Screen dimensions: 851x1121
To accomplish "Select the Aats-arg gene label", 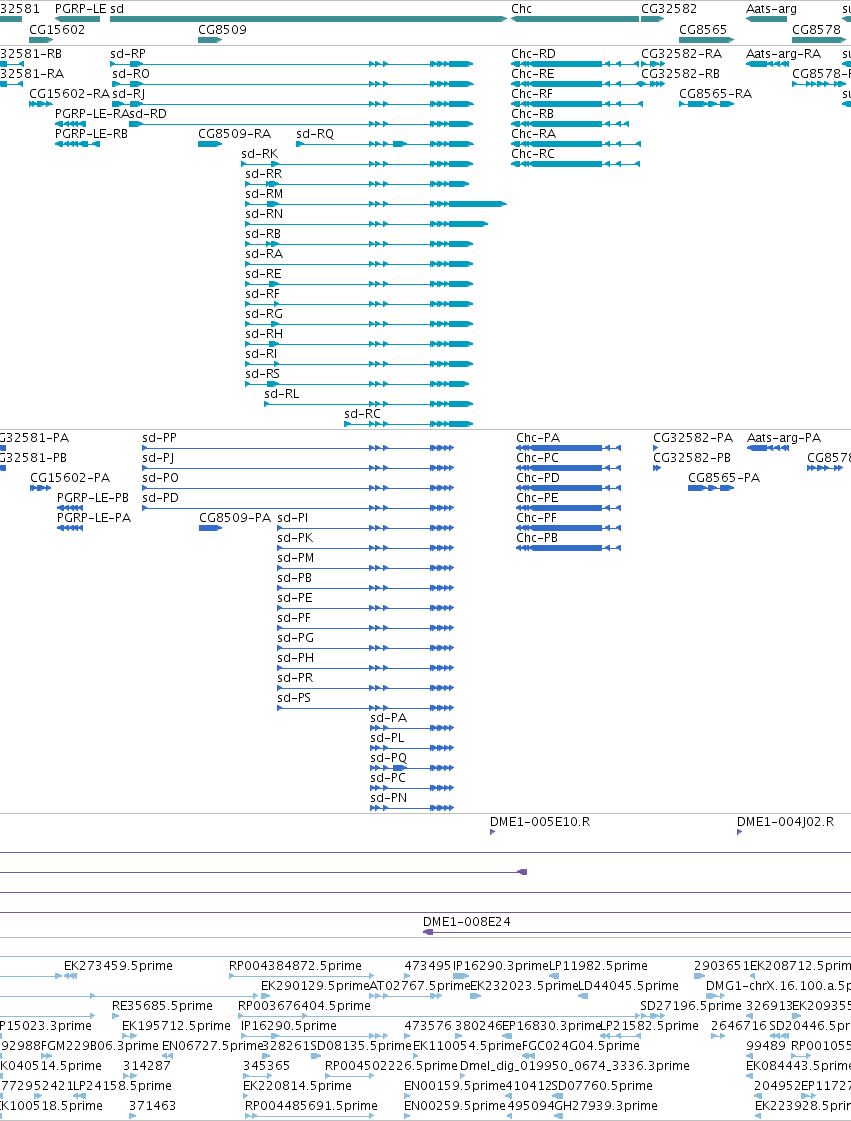I will click(771, 9).
